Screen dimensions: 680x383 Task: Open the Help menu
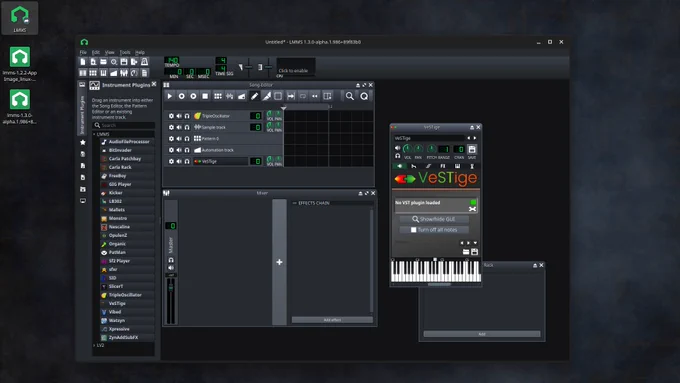140,52
